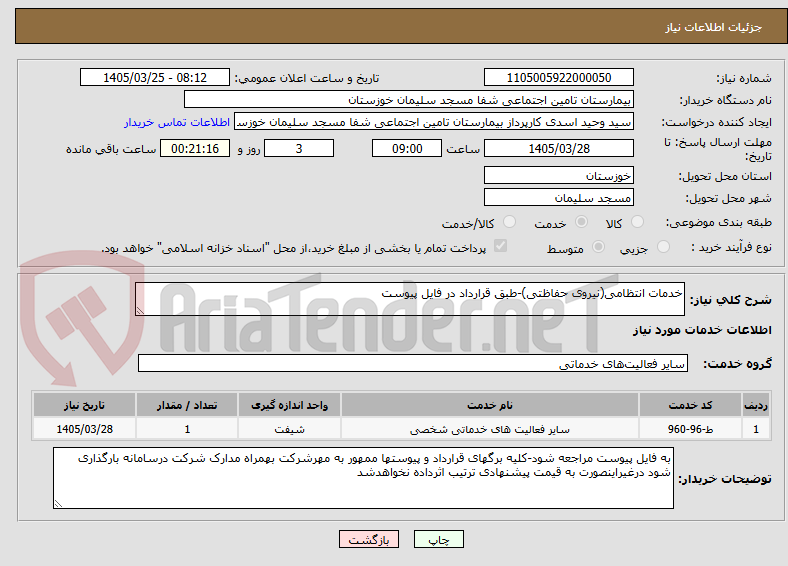Select the کالا/خدمت radio button
Viewport: 788px width, 566px height.
[x=510, y=222]
